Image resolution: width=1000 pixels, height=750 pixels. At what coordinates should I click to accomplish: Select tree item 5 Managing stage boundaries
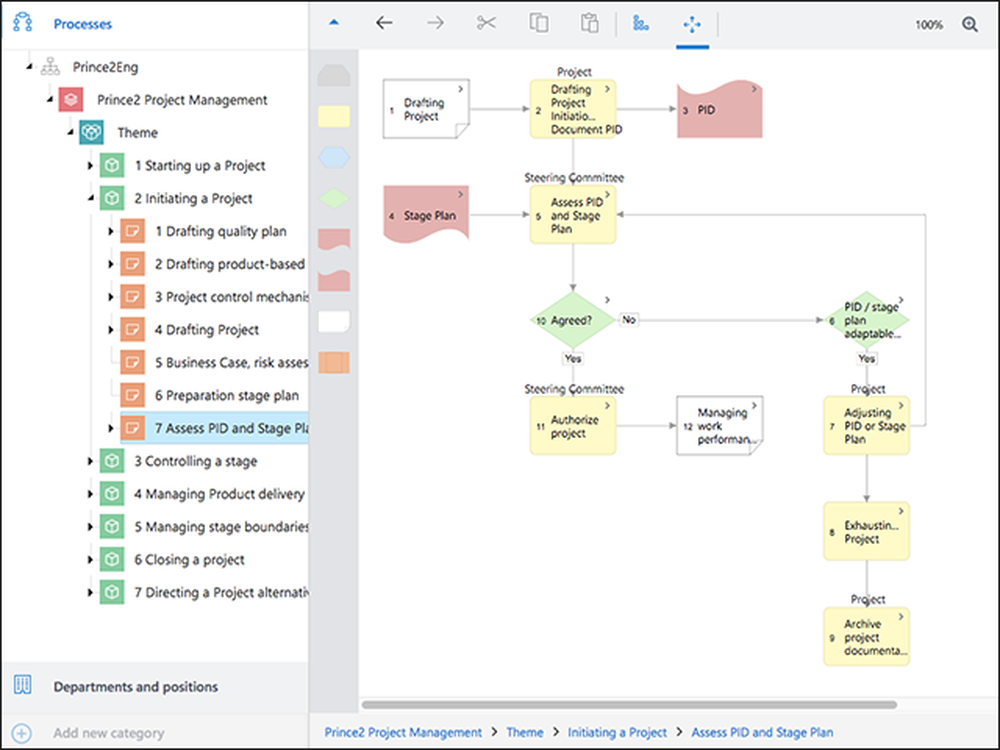click(221, 527)
